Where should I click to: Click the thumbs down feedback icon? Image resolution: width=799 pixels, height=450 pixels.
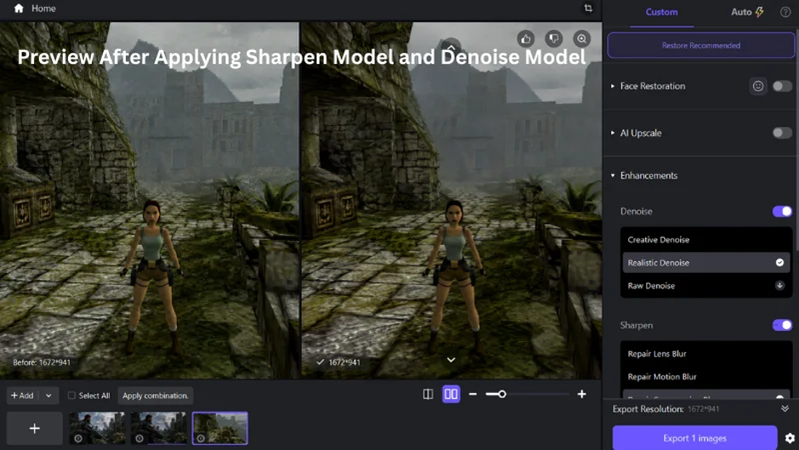(x=554, y=39)
